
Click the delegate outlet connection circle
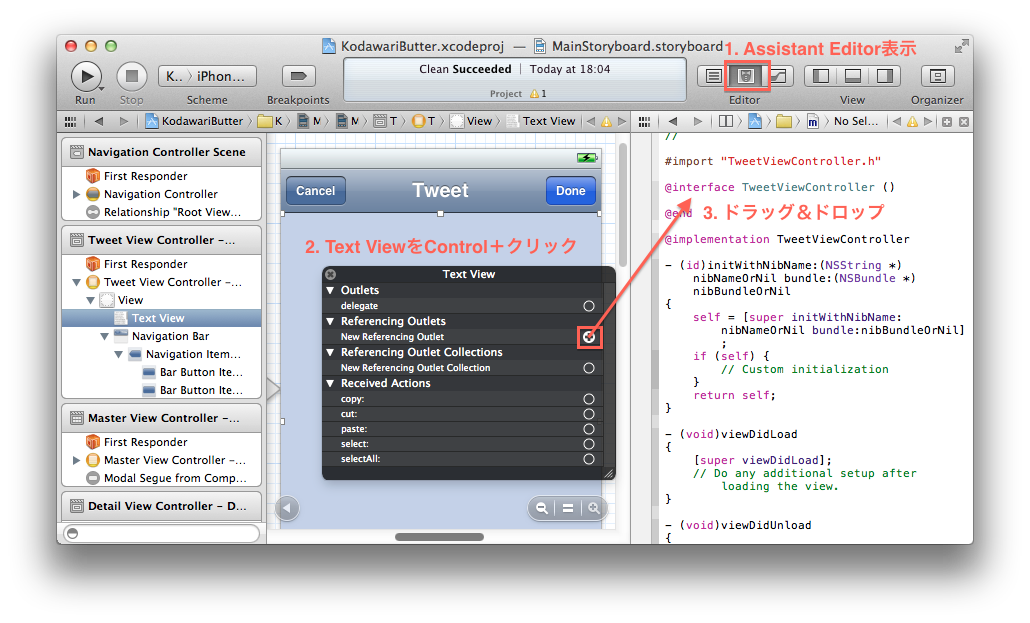click(x=589, y=306)
